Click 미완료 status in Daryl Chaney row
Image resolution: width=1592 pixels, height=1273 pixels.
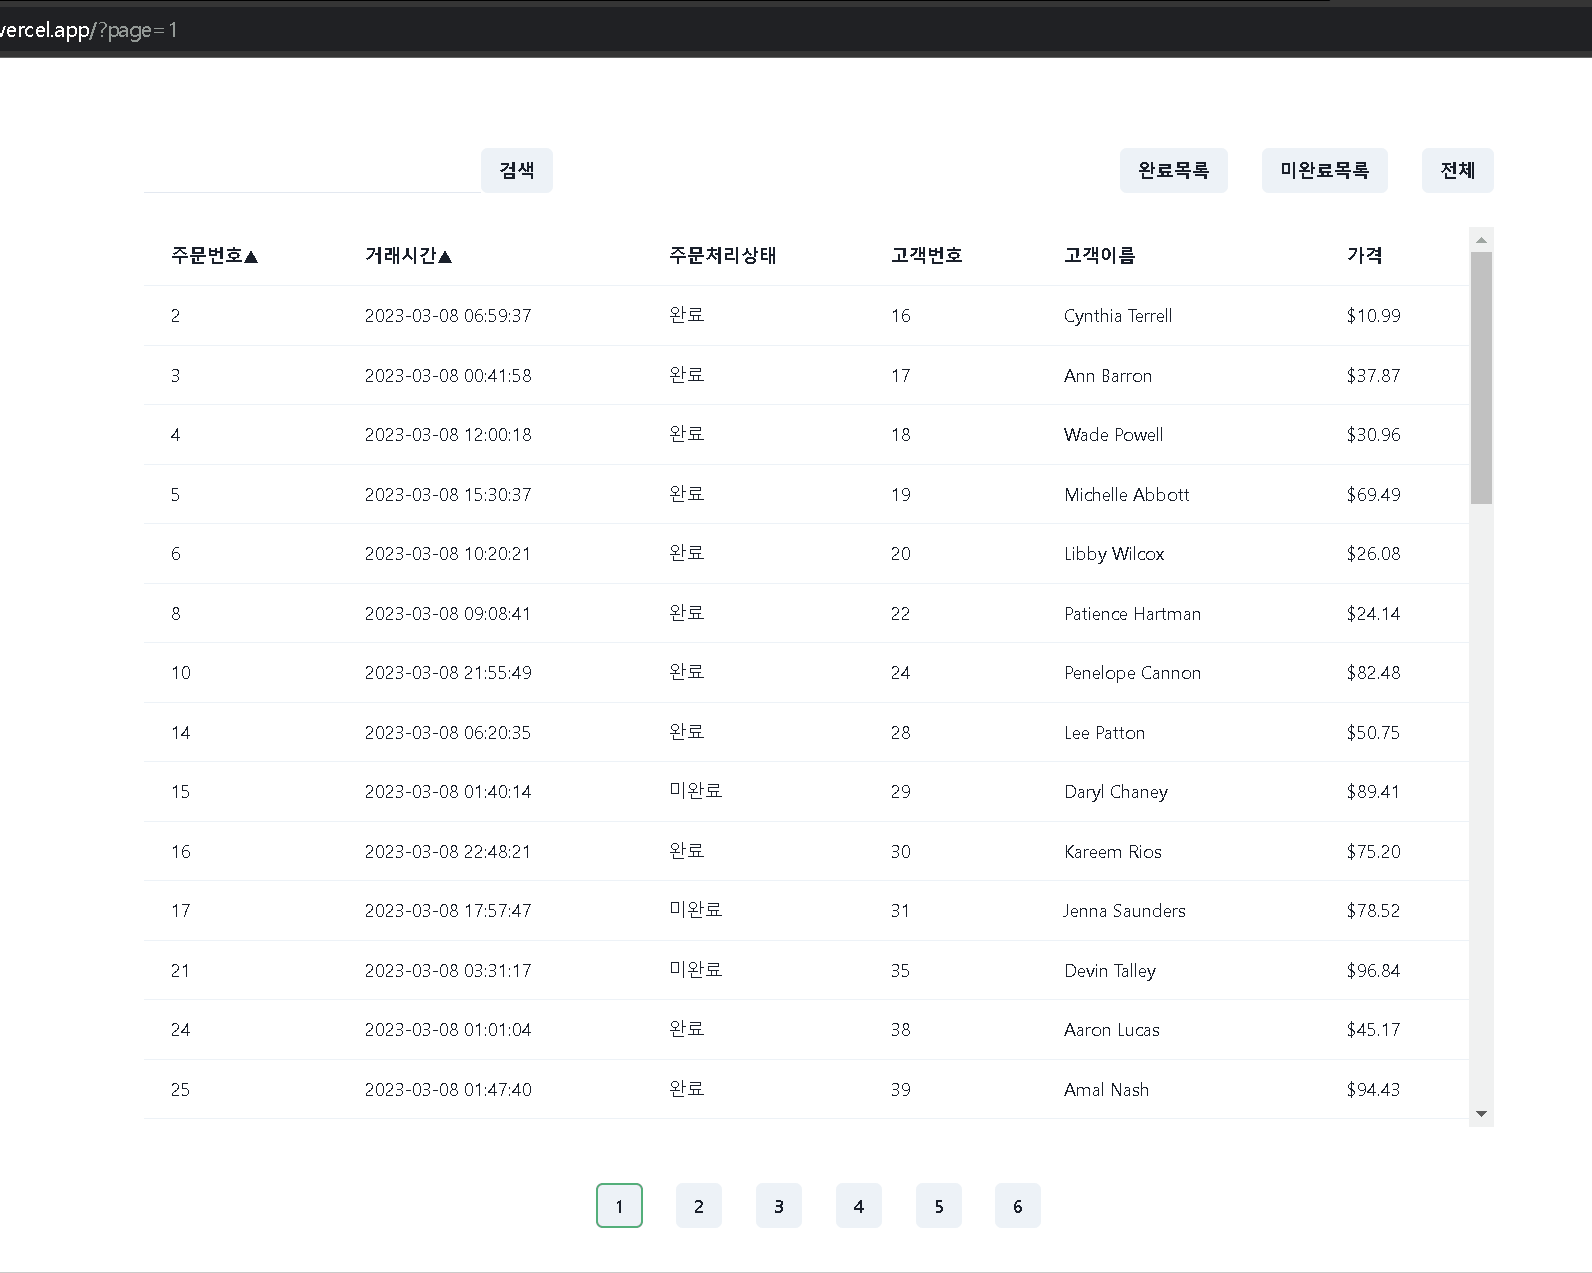(695, 791)
